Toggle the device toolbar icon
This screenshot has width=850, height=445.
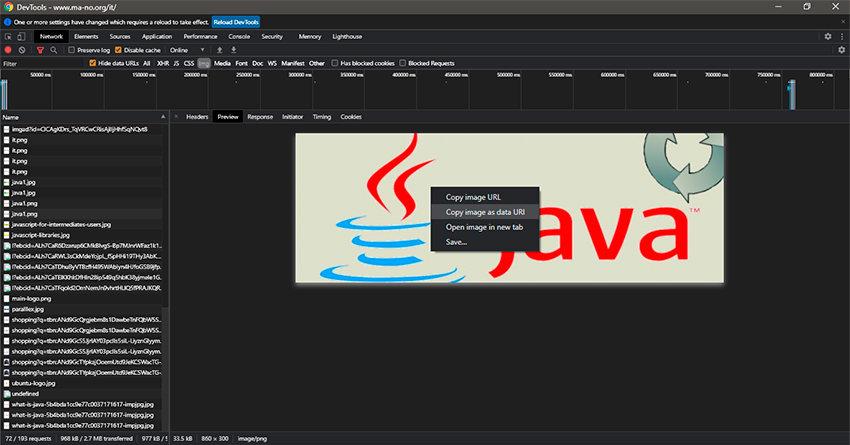(21, 37)
